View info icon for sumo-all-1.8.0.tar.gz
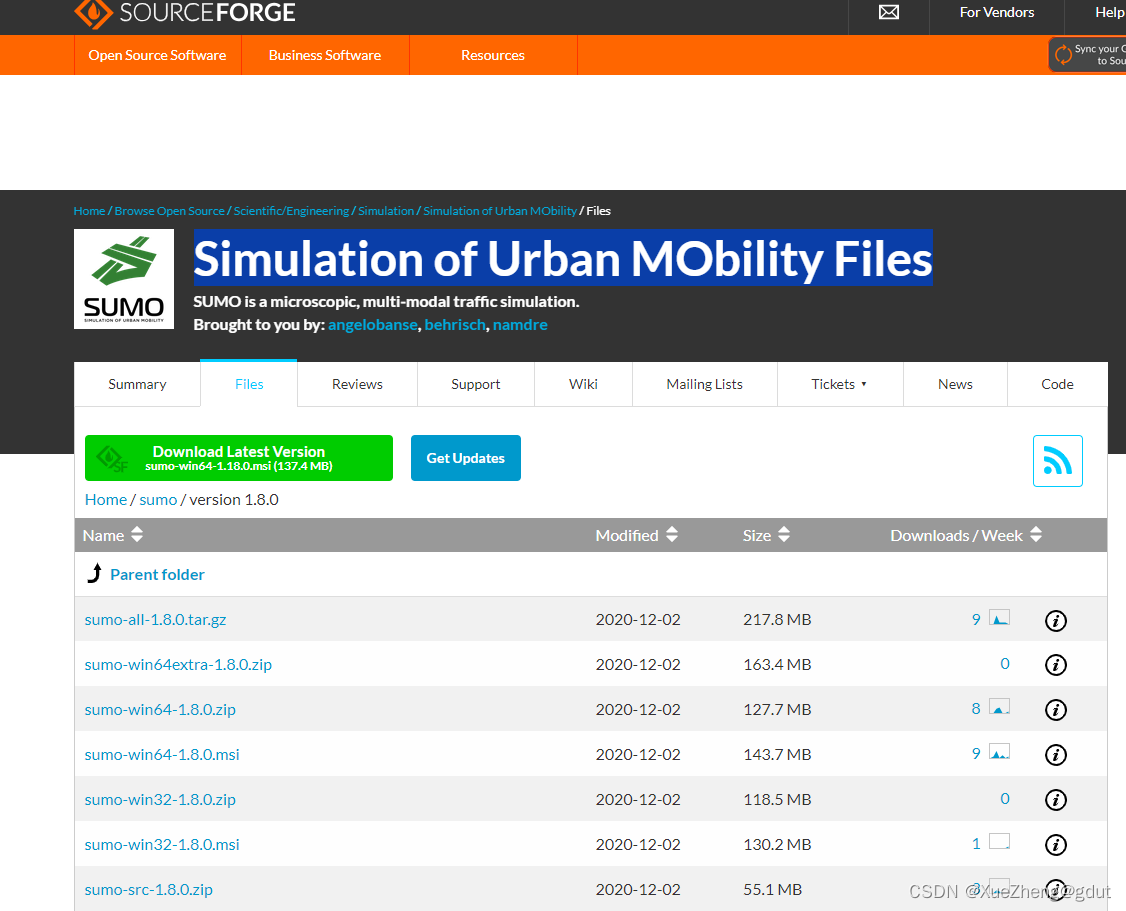This screenshot has width=1126, height=911. (x=1055, y=620)
